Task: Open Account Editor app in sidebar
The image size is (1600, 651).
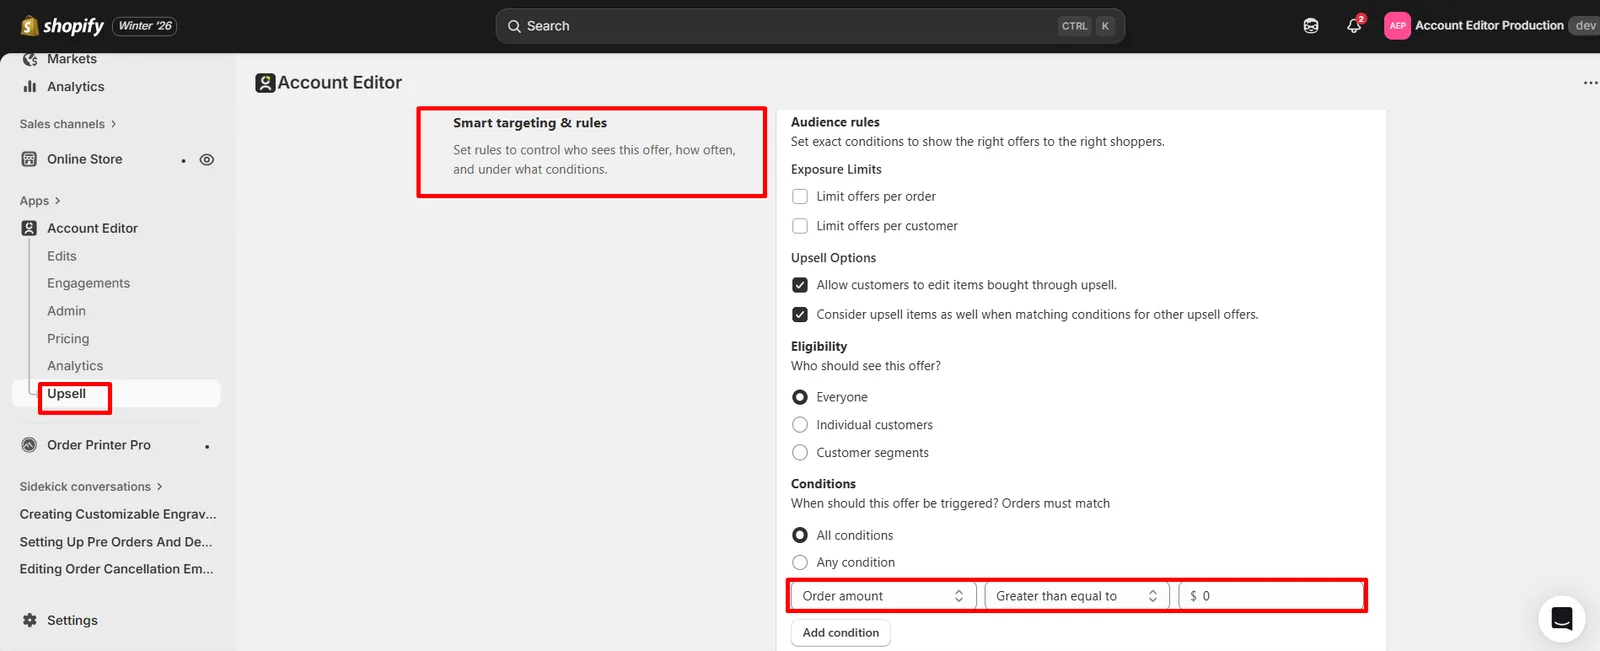Action: (92, 228)
